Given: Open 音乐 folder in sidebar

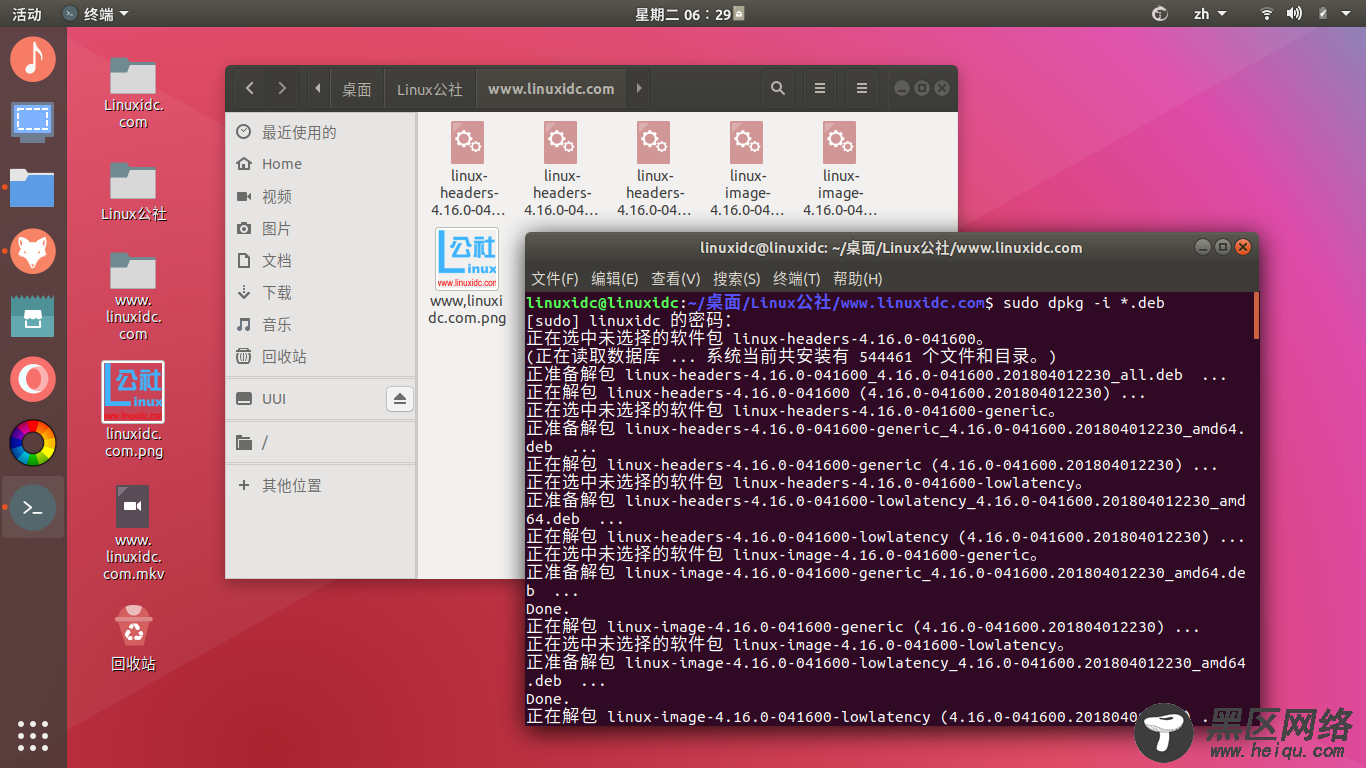Looking at the screenshot, I should click(321, 324).
